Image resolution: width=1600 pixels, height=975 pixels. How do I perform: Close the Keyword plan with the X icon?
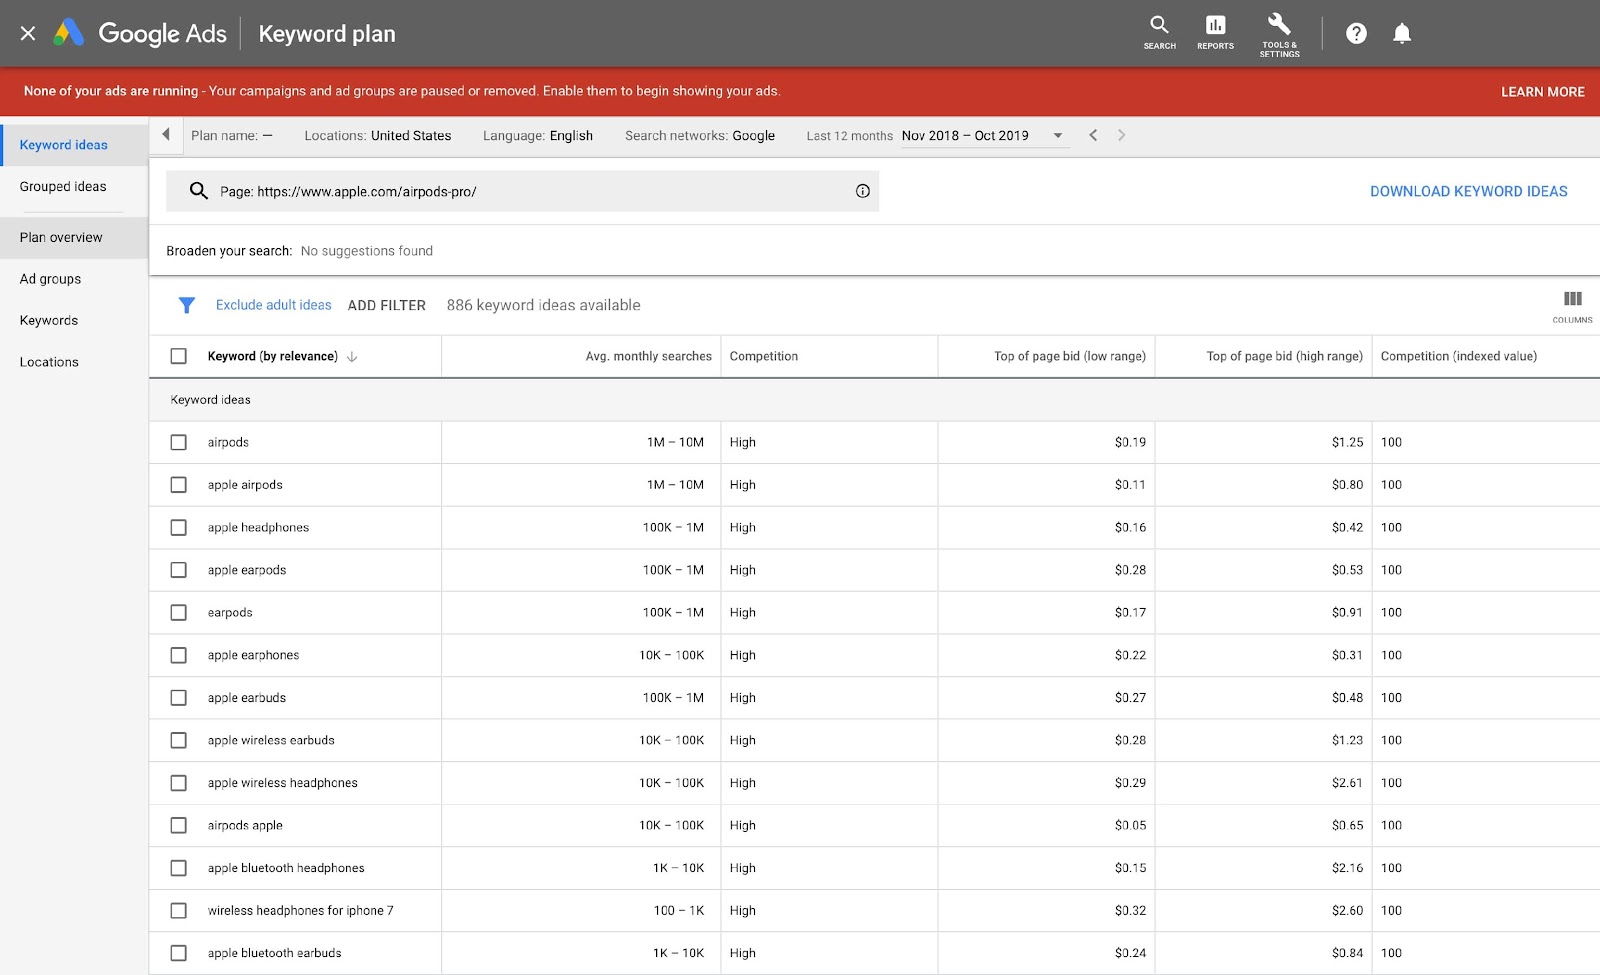(28, 34)
